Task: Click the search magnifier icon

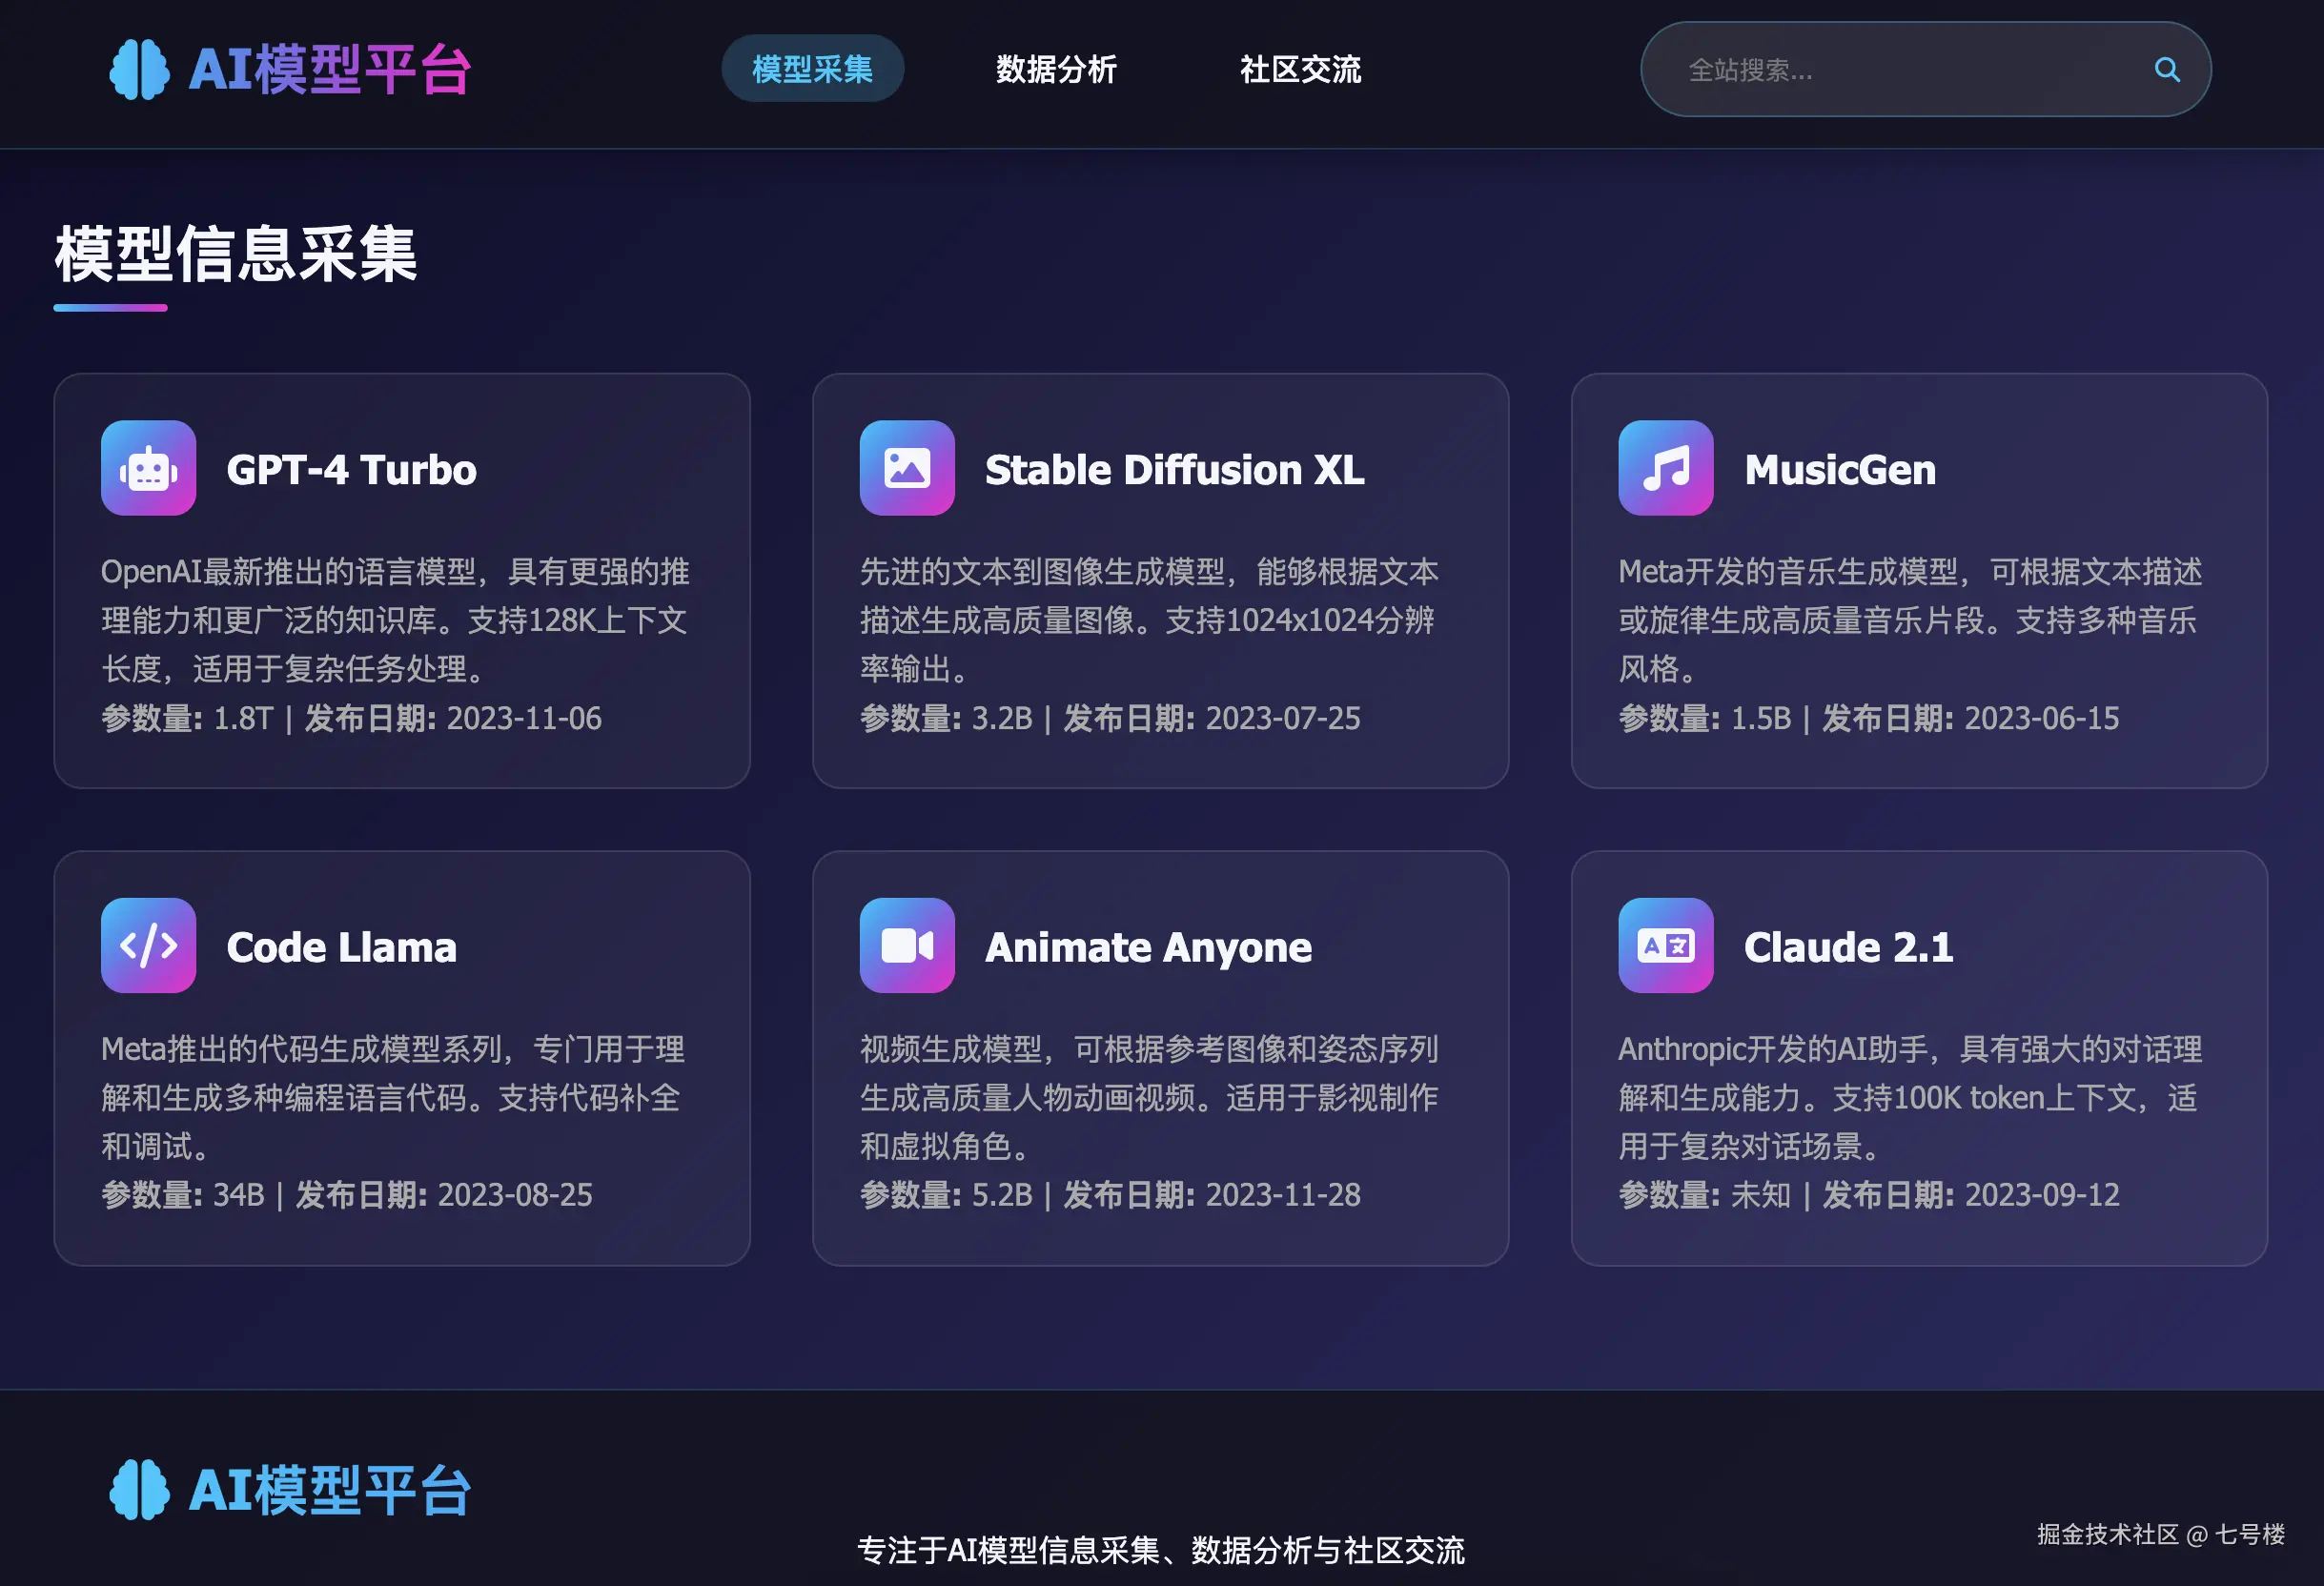Action: pyautogui.click(x=2166, y=70)
